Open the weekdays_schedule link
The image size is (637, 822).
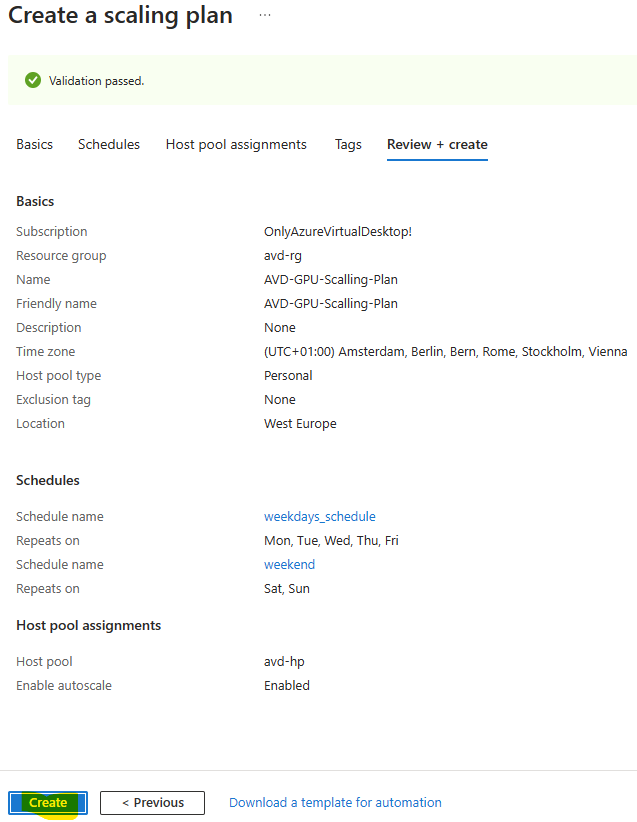(x=320, y=516)
